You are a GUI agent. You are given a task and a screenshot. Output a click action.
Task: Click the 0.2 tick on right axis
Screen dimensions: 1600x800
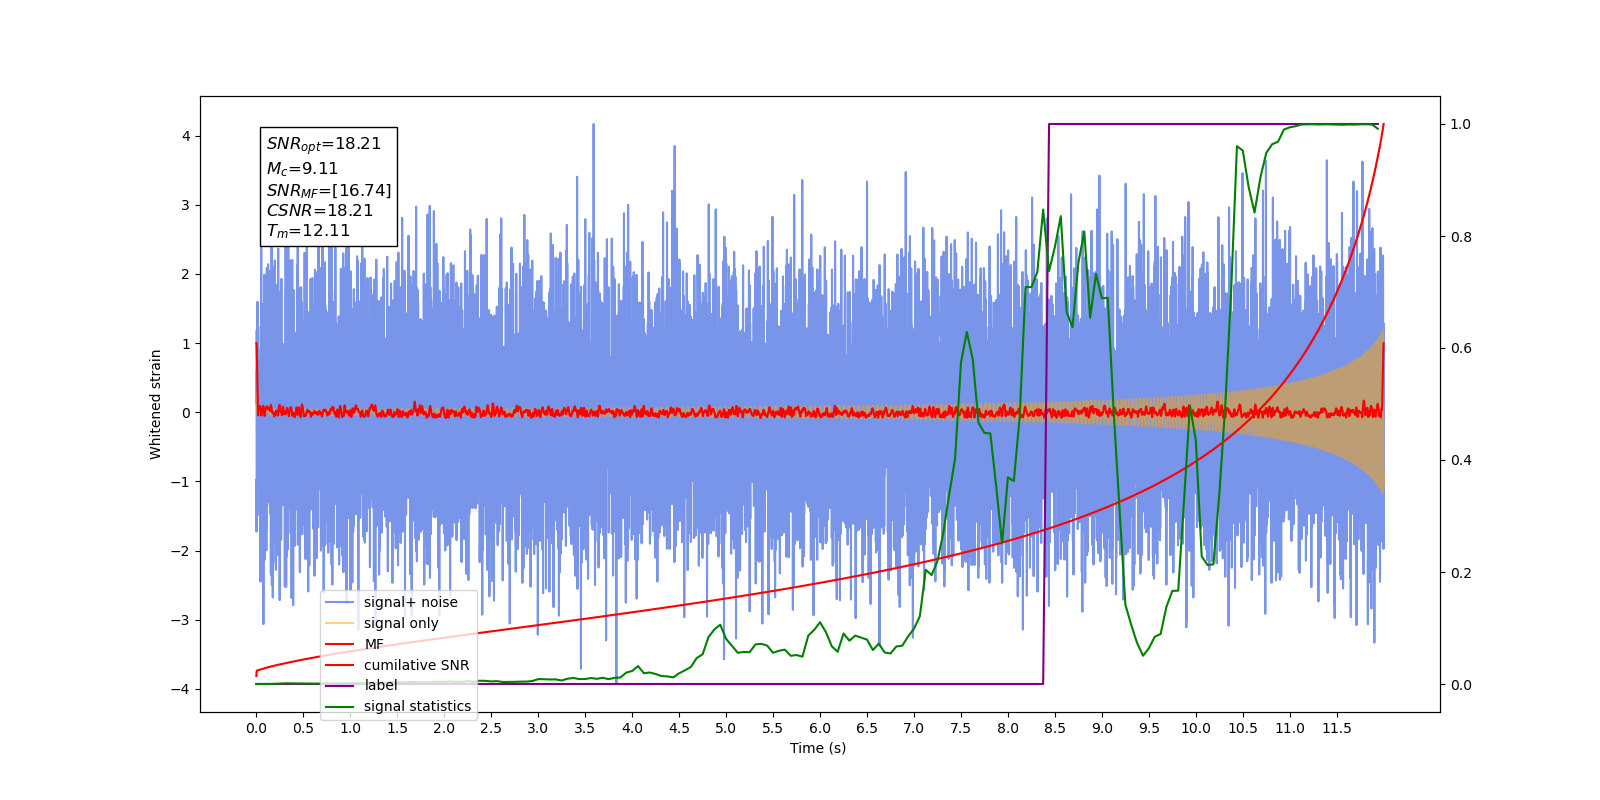[1461, 573]
